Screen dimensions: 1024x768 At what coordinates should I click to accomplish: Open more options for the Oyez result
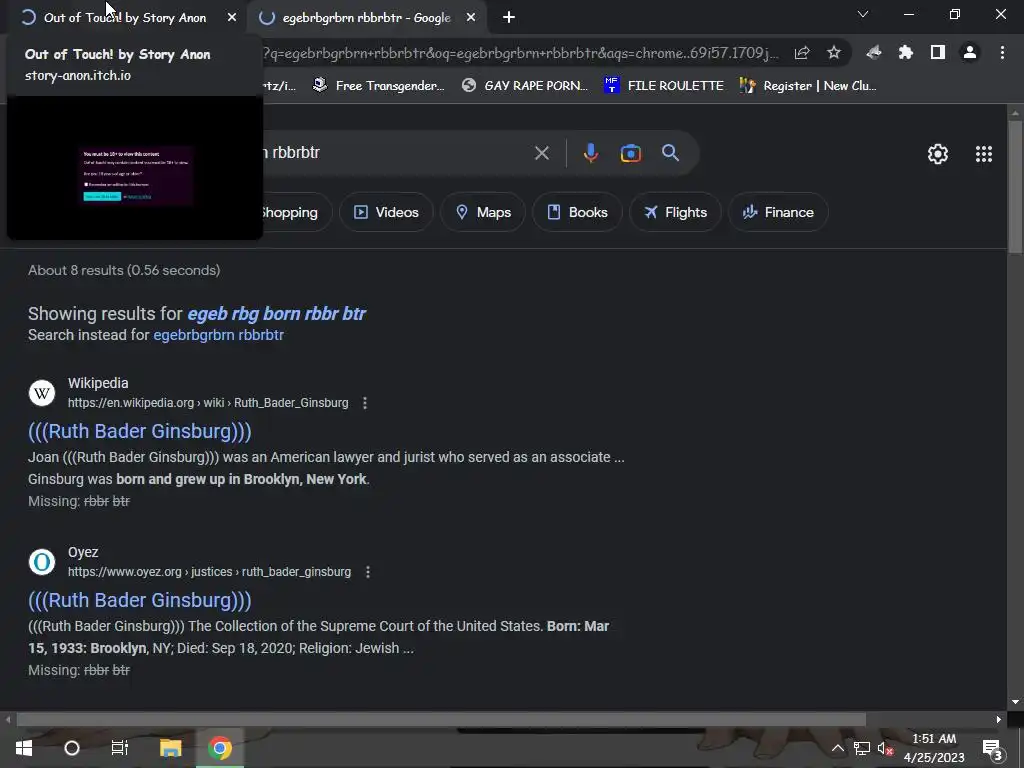coord(368,572)
